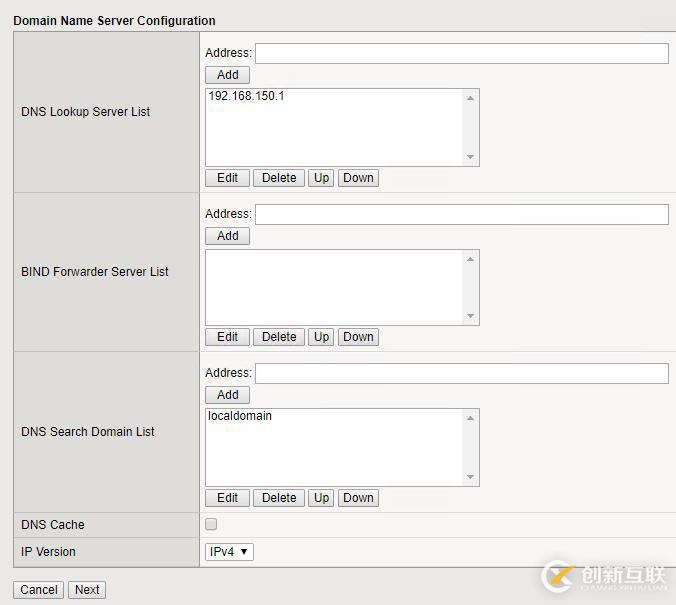Edit the selected DNS Lookup server
Viewport: 676px width, 605px height.
(228, 178)
